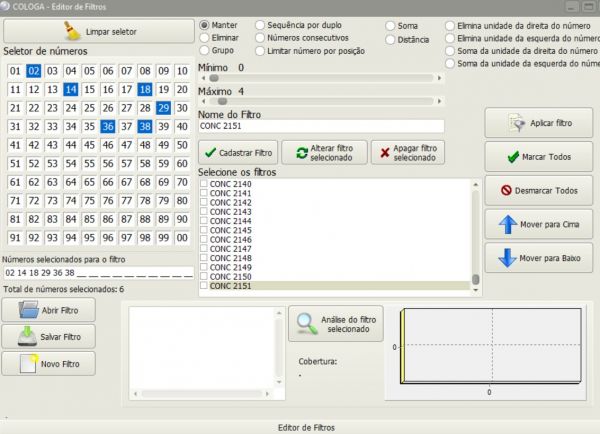The width and height of the screenshot is (600, 434).
Task: Select the CONC 2143 list row text
Action: point(230,212)
